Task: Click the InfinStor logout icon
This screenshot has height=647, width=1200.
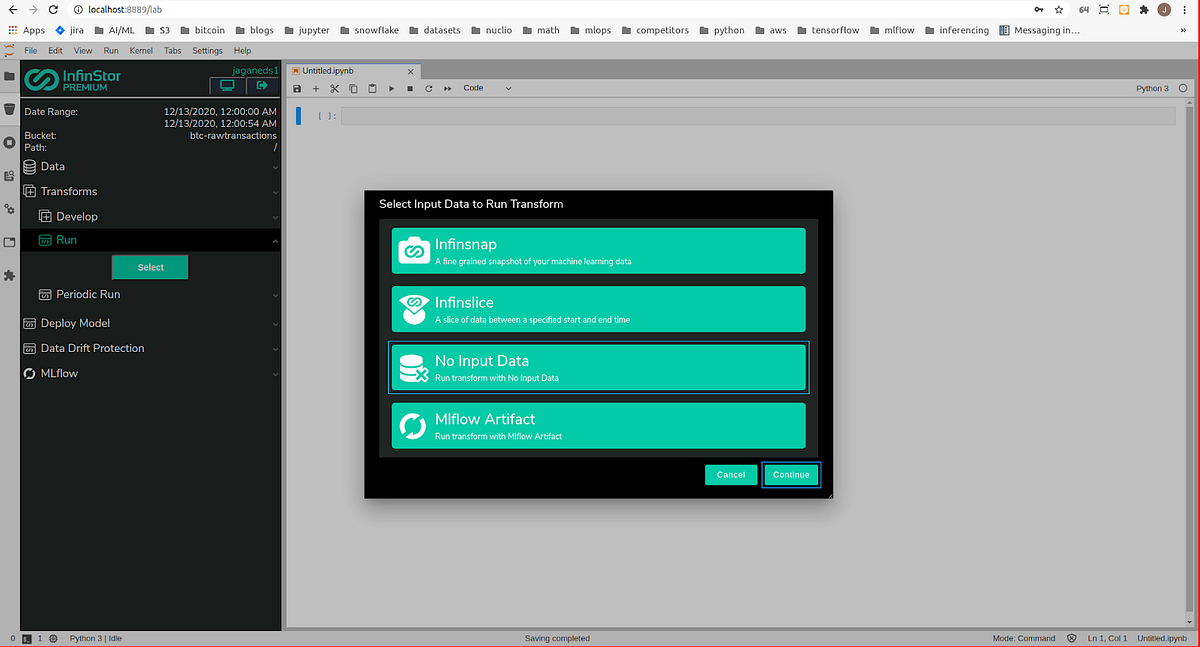Action: (x=262, y=86)
